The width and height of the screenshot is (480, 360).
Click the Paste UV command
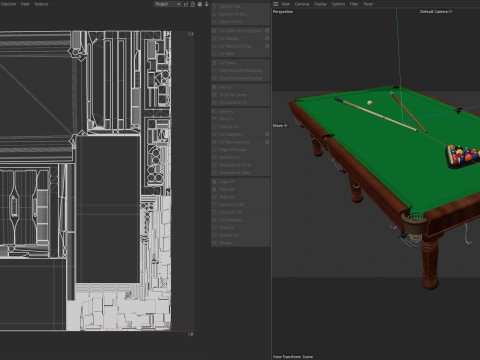(240, 189)
